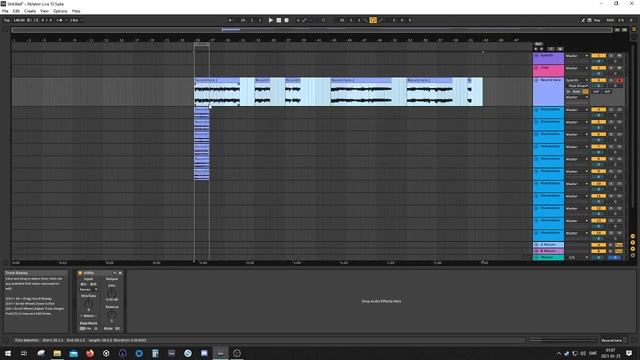
Task: Fold the Synth track with its triangle
Action: click(536, 56)
